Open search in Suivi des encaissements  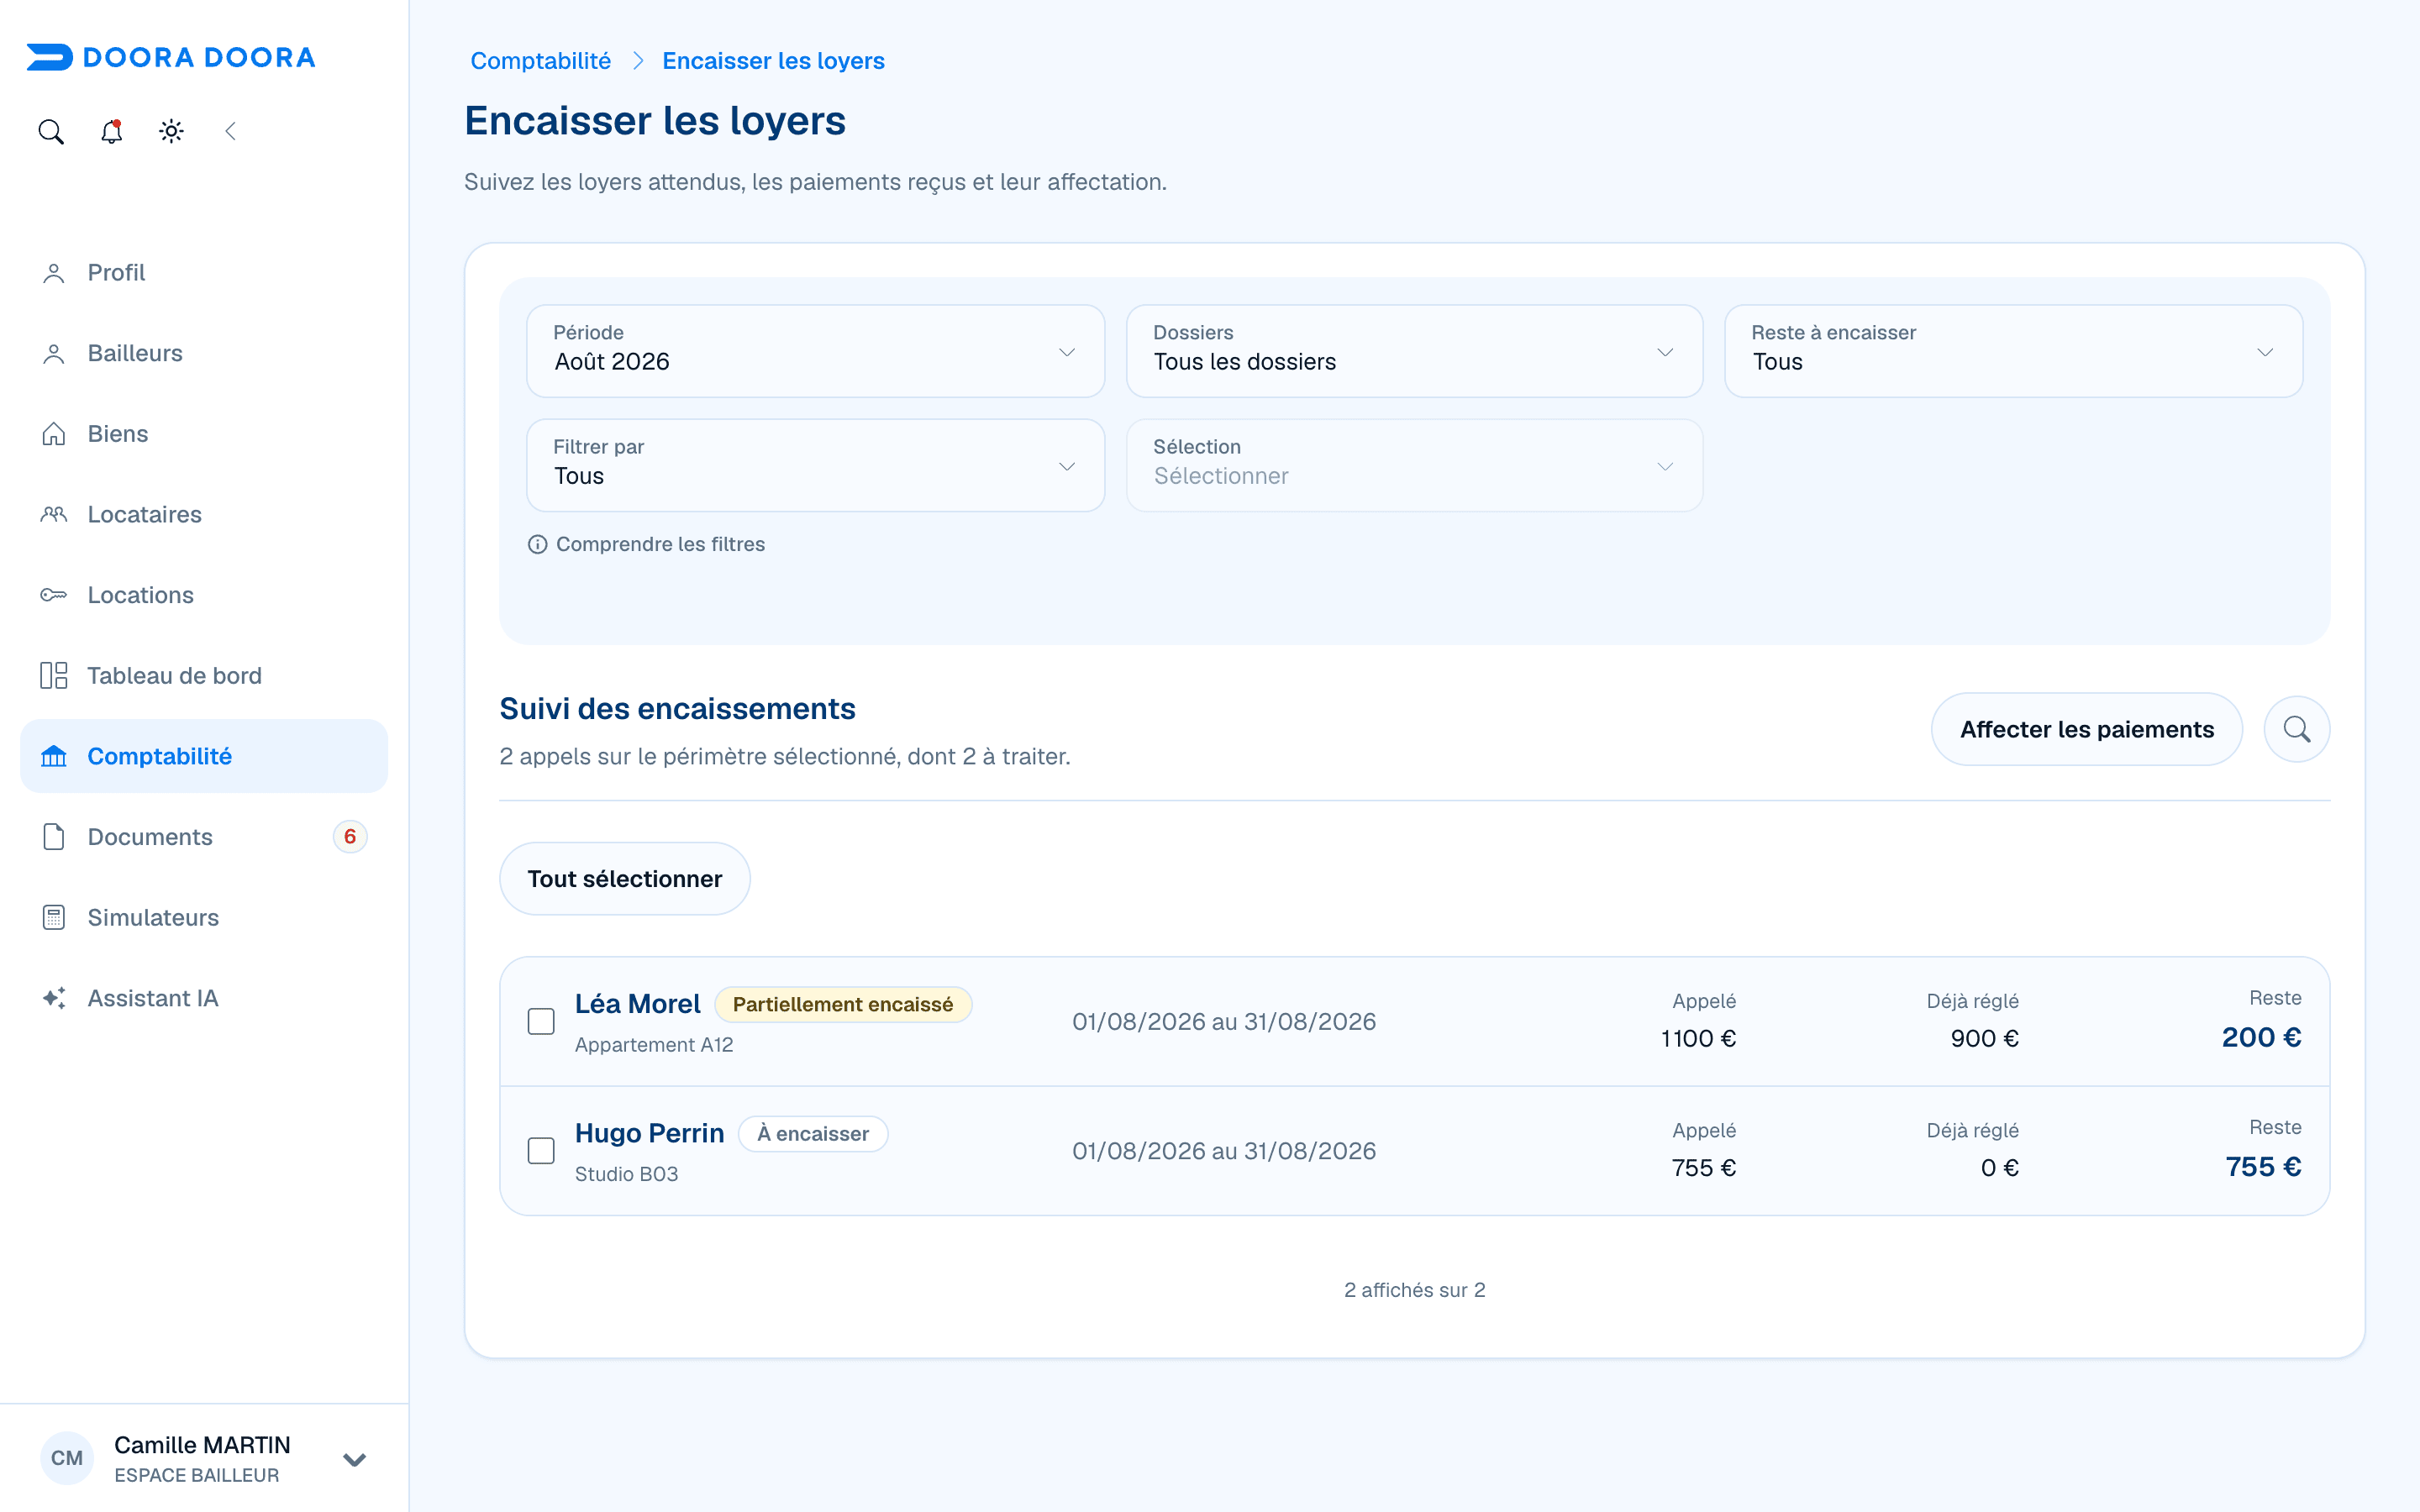click(x=2297, y=729)
